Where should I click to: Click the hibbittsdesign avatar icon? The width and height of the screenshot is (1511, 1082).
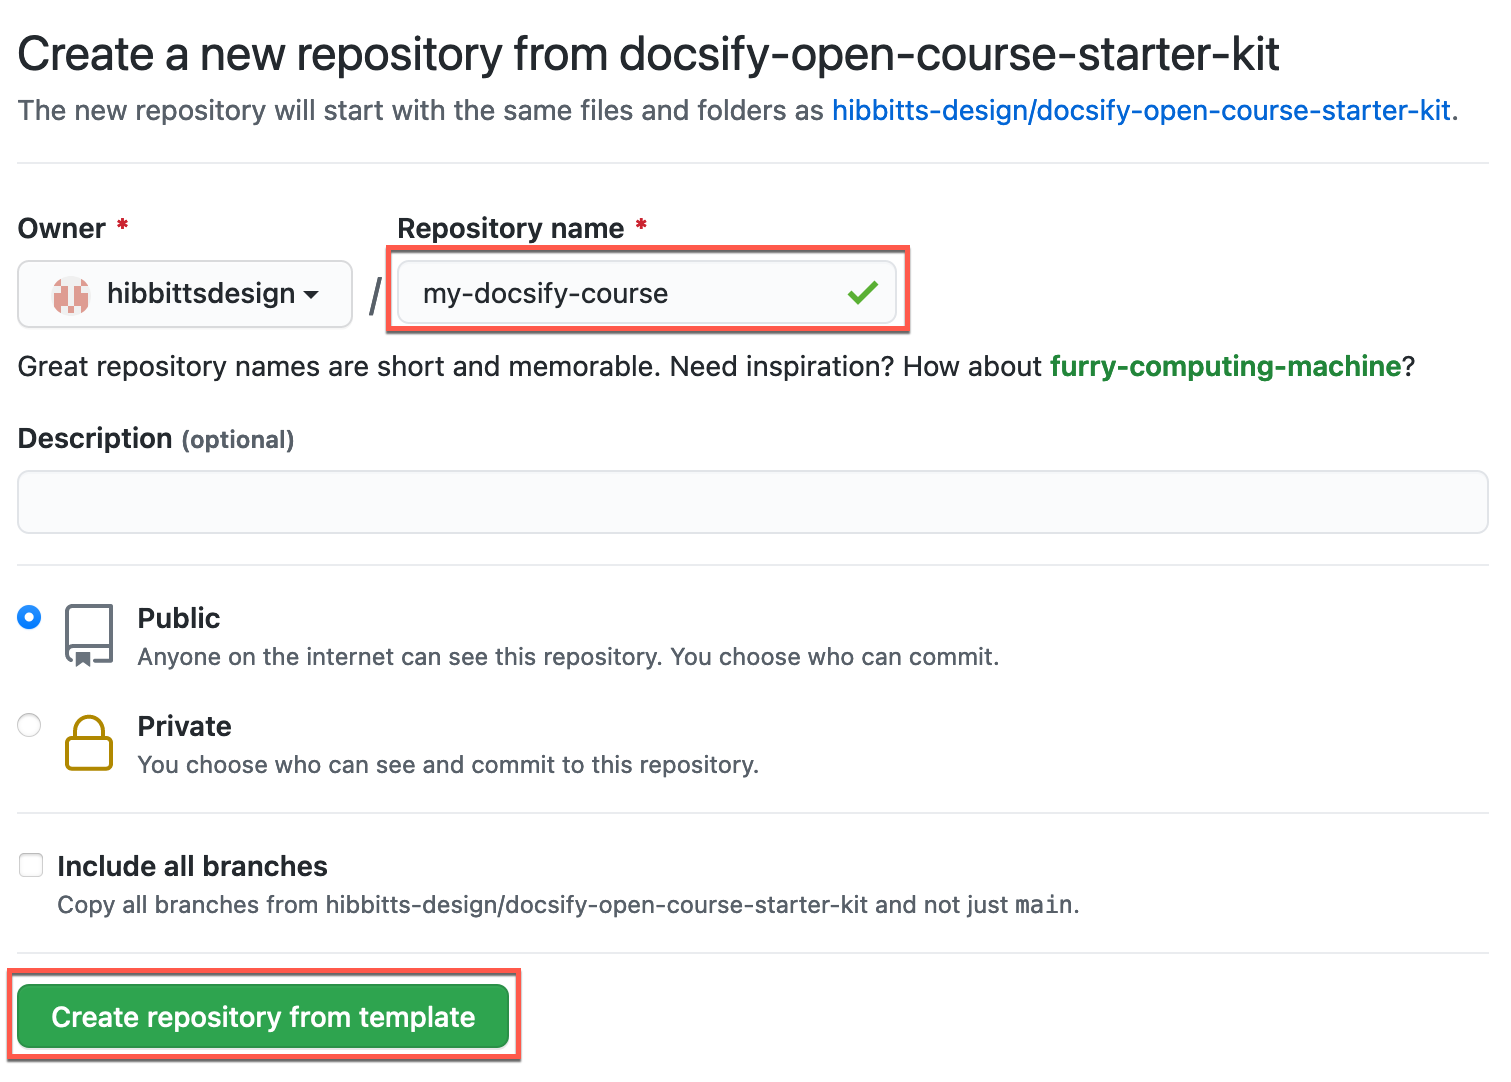[71, 294]
